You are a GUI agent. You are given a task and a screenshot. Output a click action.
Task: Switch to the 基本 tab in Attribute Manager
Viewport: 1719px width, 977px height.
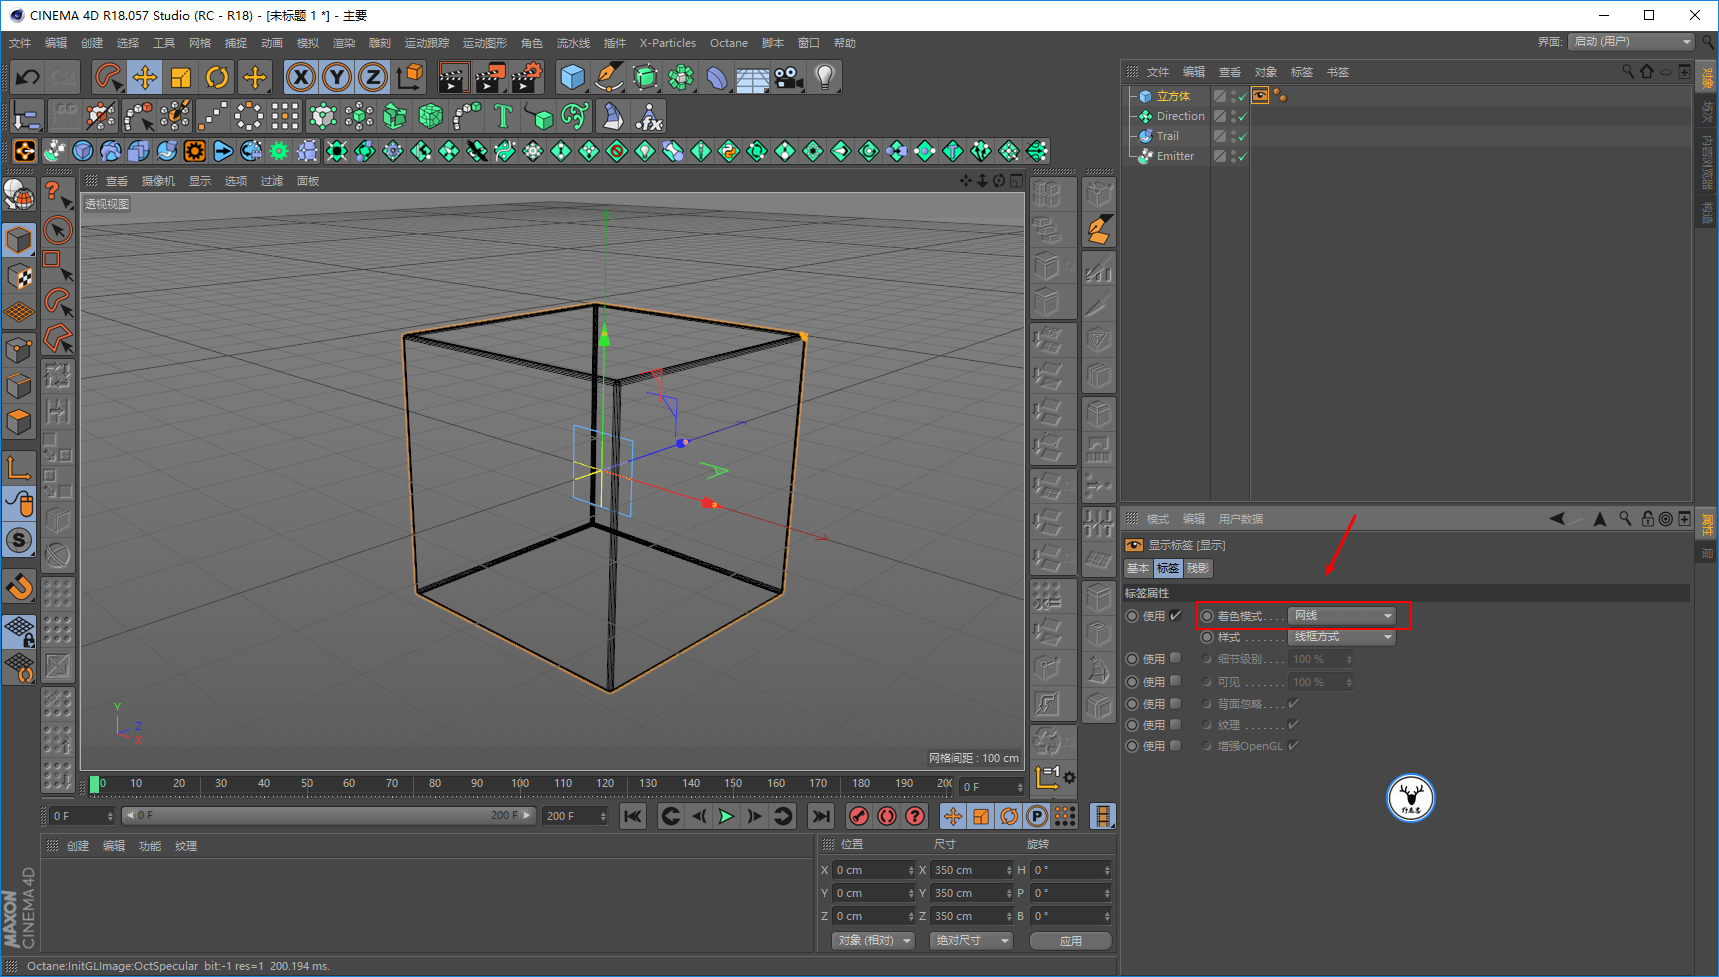click(1138, 568)
